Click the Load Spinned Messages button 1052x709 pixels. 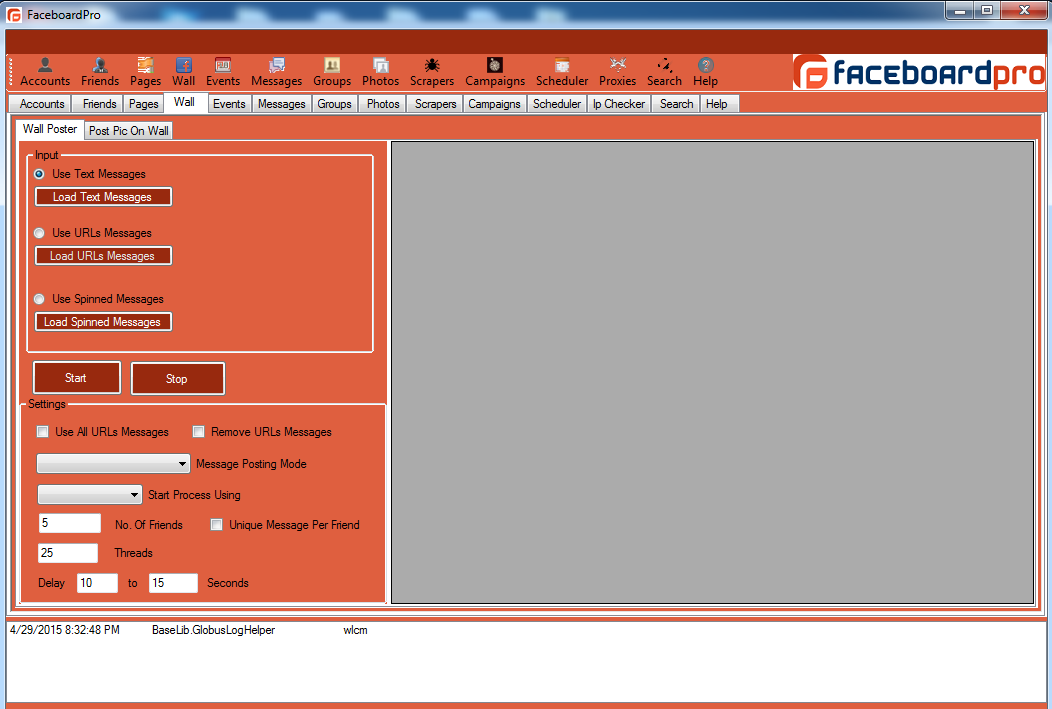click(x=103, y=322)
